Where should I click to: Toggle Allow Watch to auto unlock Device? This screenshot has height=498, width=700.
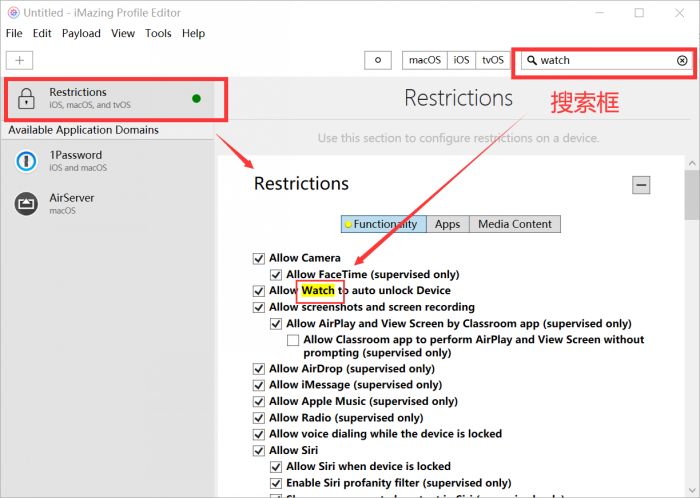pos(258,291)
